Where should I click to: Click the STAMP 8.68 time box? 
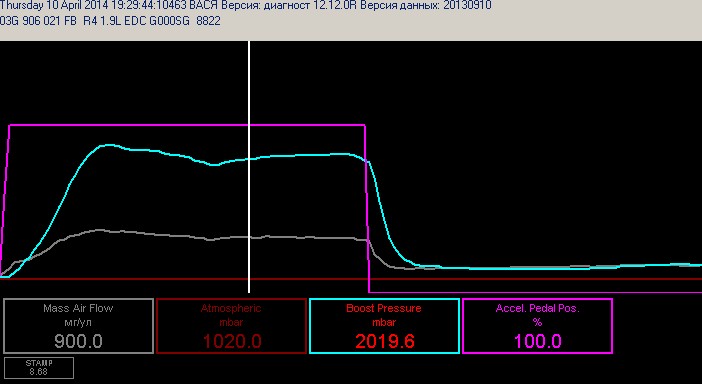[x=39, y=367]
